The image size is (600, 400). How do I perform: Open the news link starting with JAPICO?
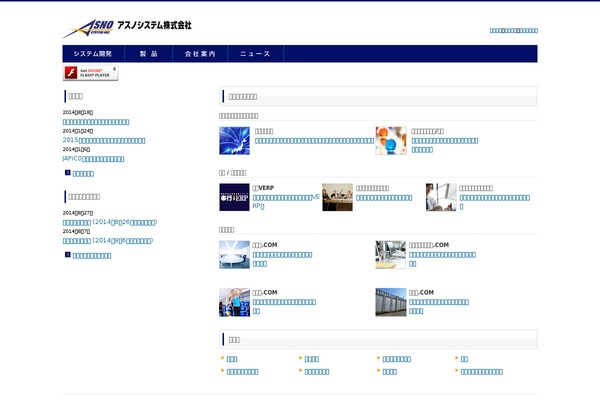[93, 158]
